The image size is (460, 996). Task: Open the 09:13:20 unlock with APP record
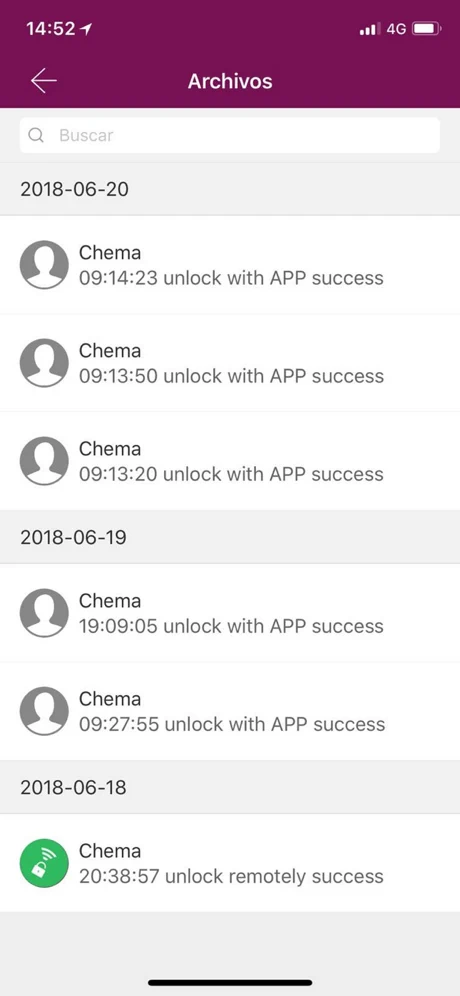click(x=230, y=461)
